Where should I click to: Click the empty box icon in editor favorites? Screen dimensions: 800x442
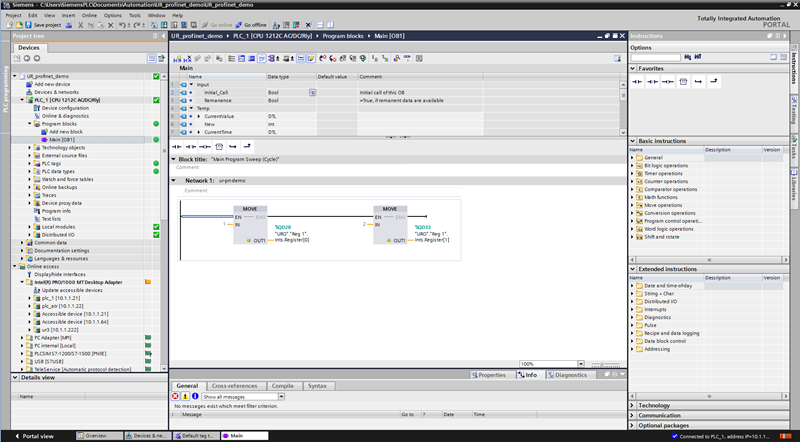(x=219, y=146)
